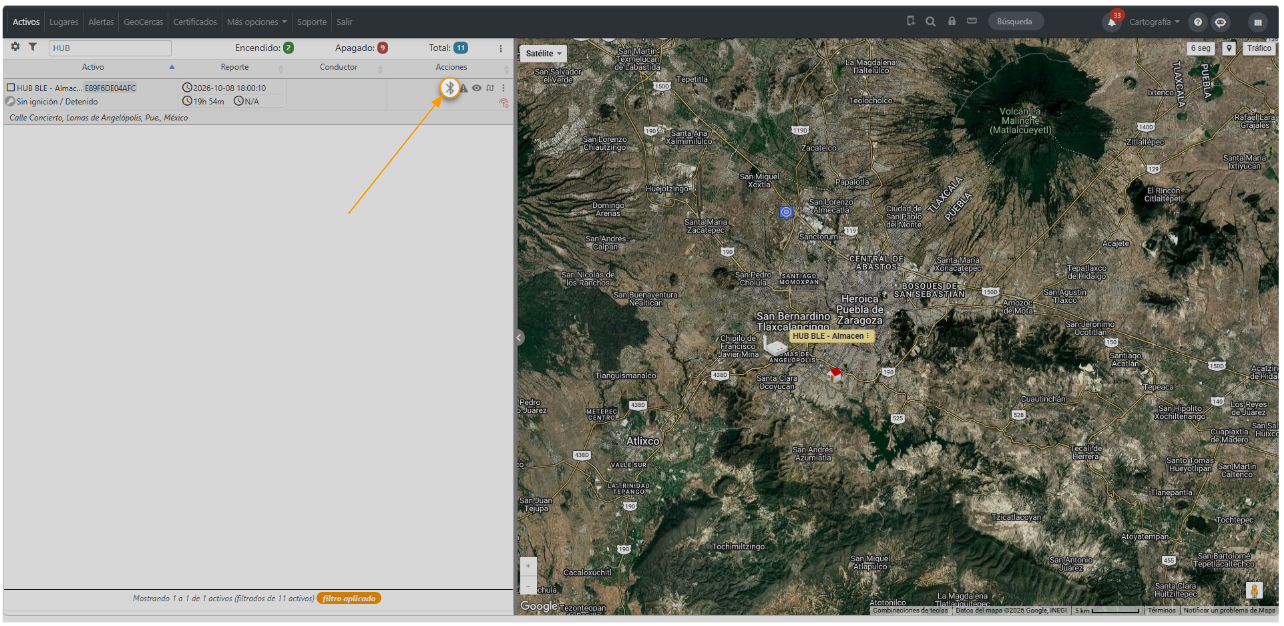Click Salir to log out
Viewport: 1284px width, 626px height.
coord(344,22)
